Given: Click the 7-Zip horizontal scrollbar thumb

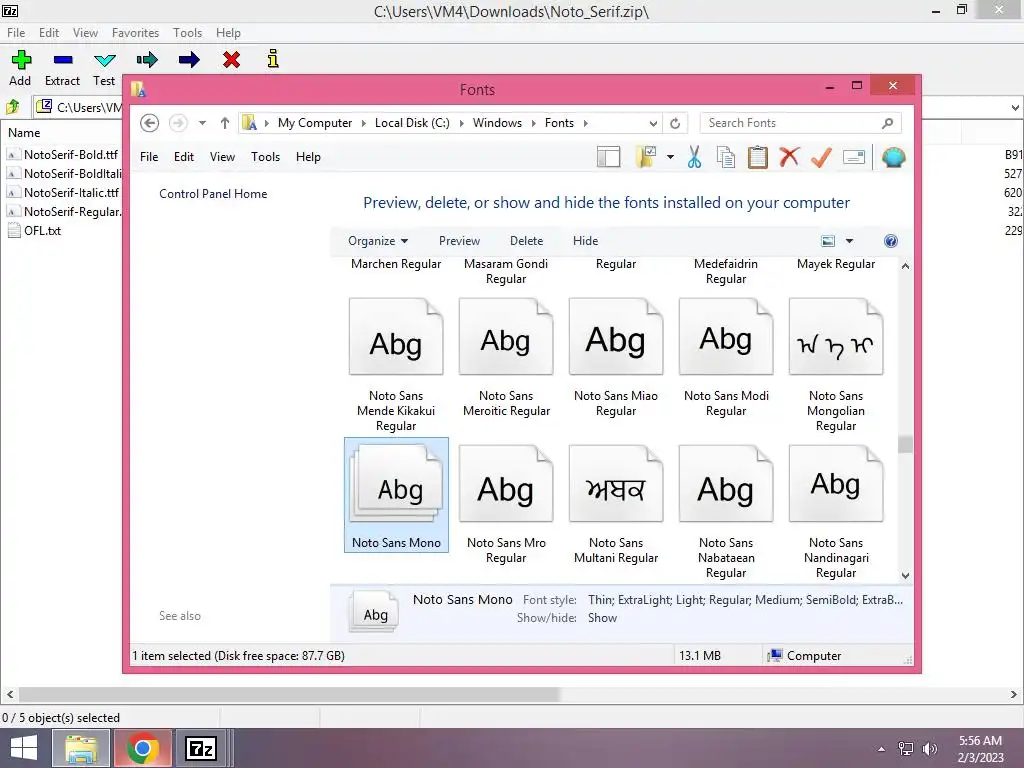Looking at the screenshot, I should point(289,694).
